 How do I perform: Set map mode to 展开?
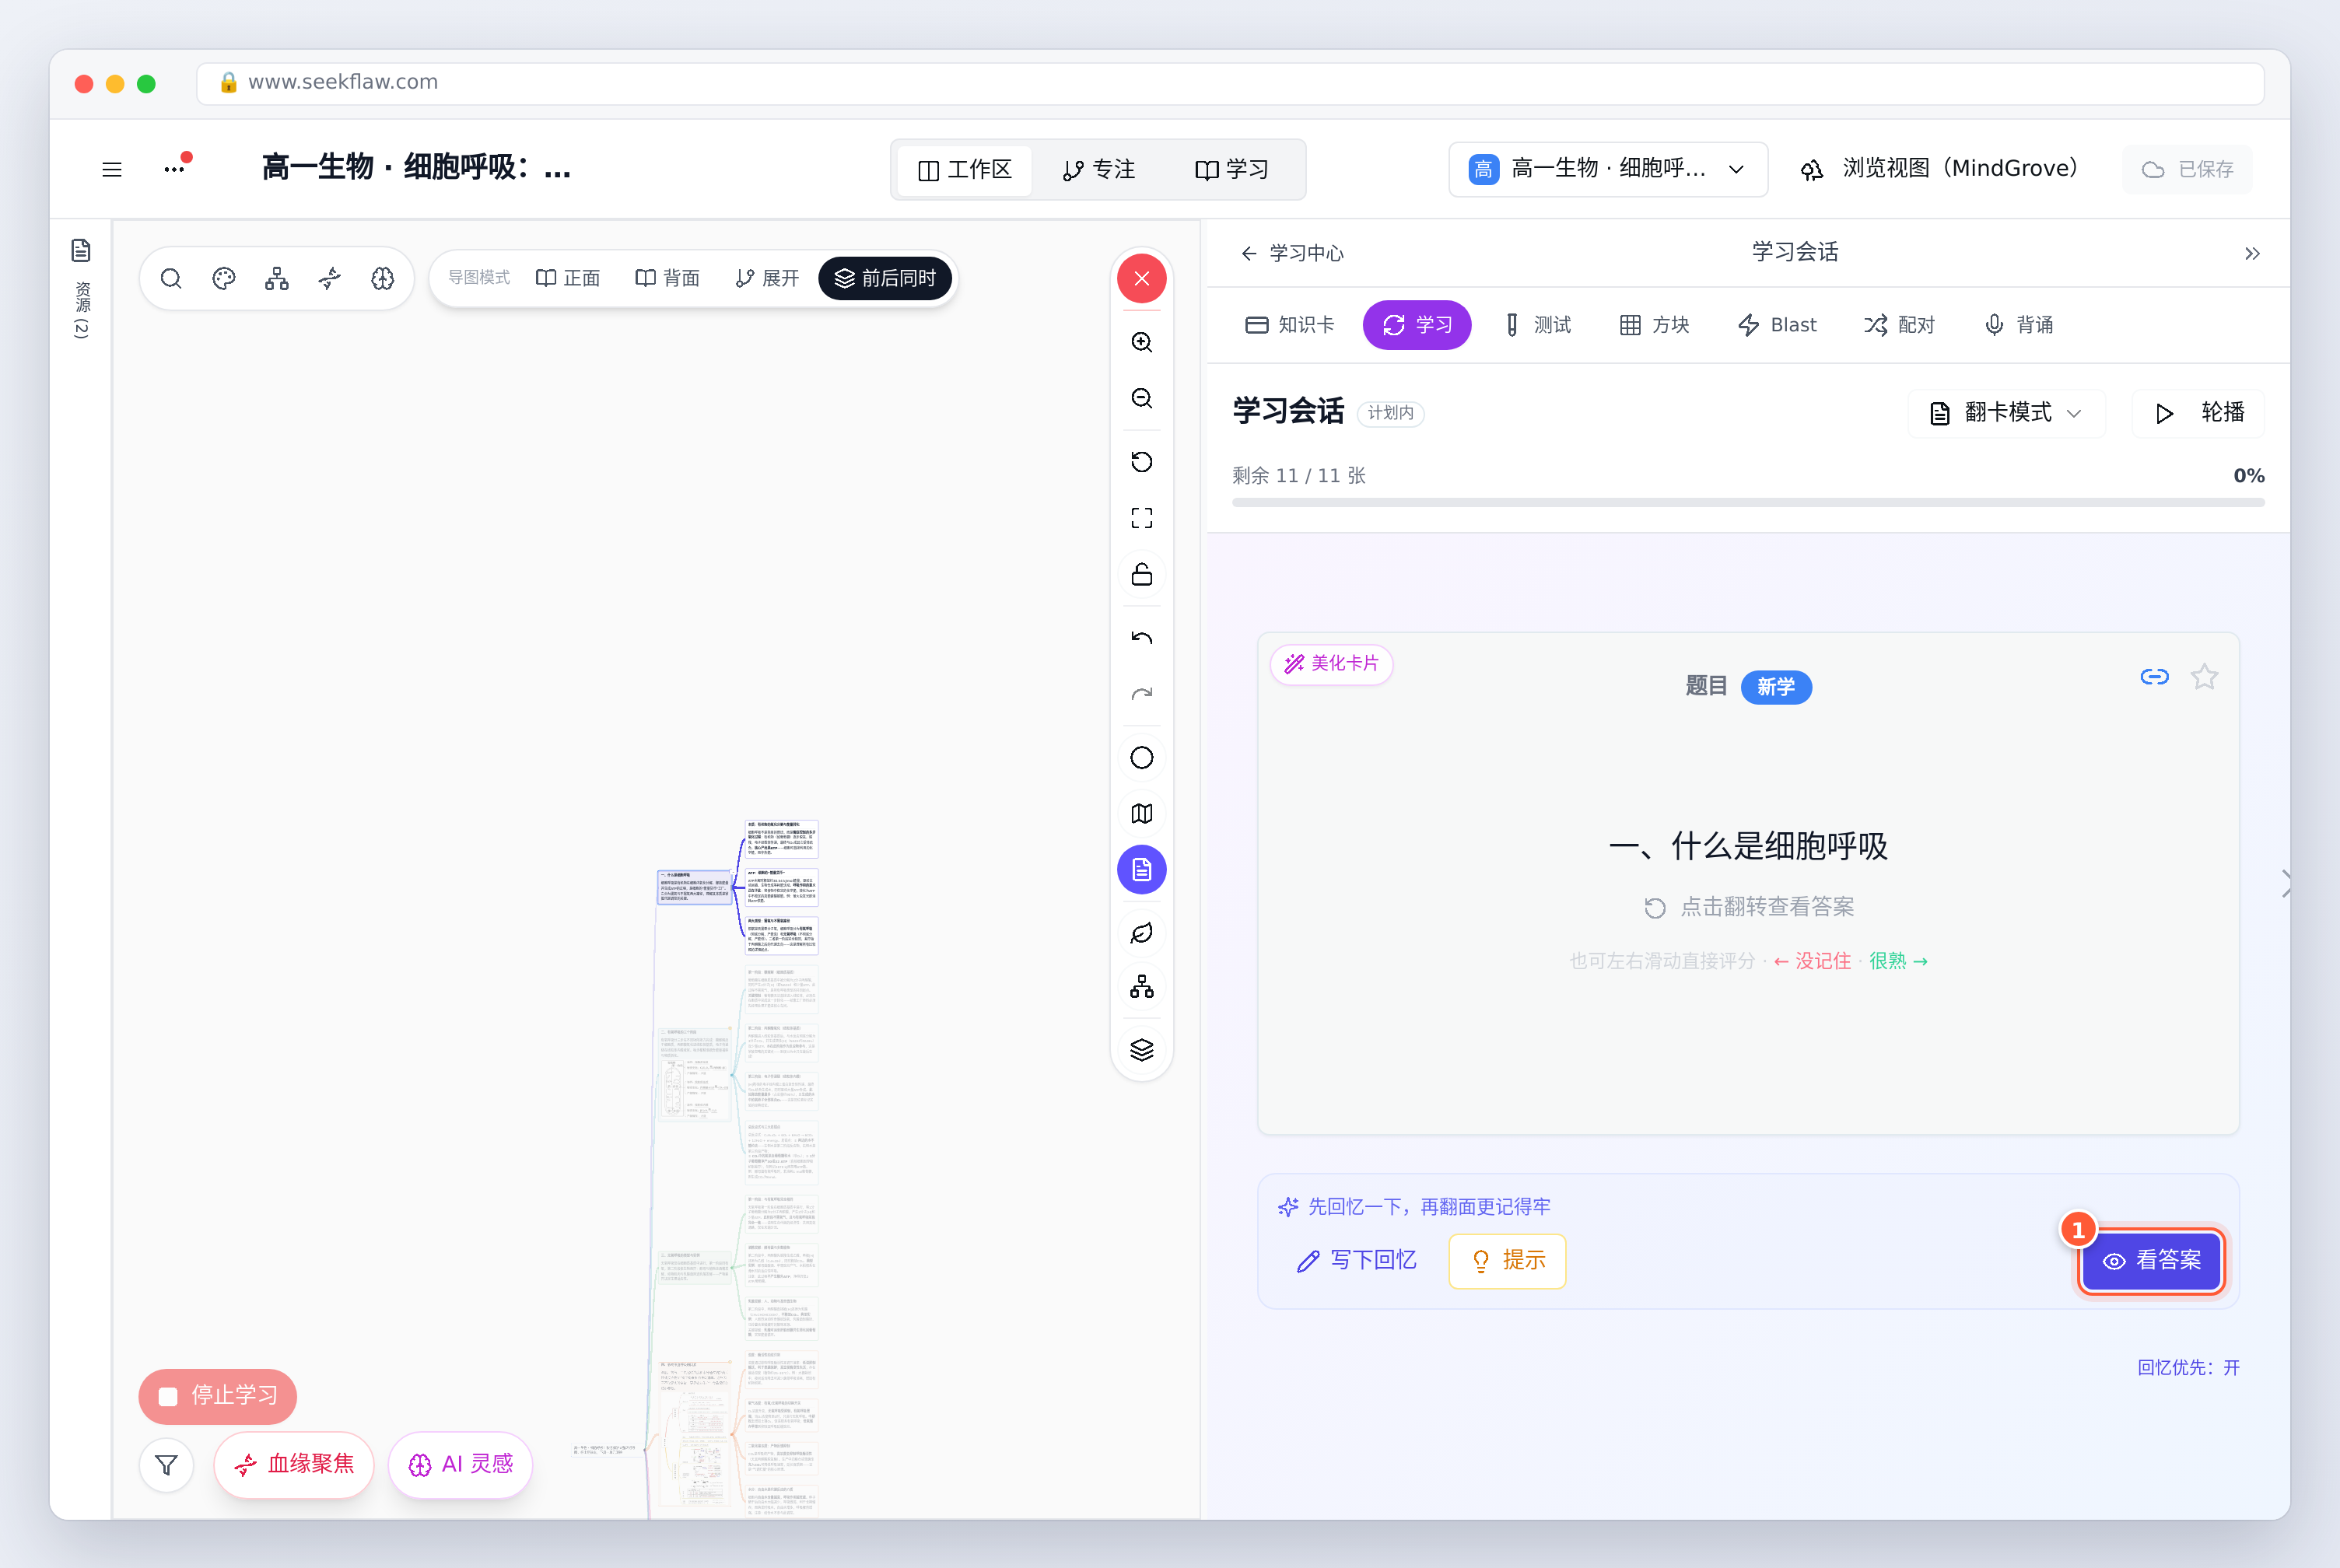(767, 278)
